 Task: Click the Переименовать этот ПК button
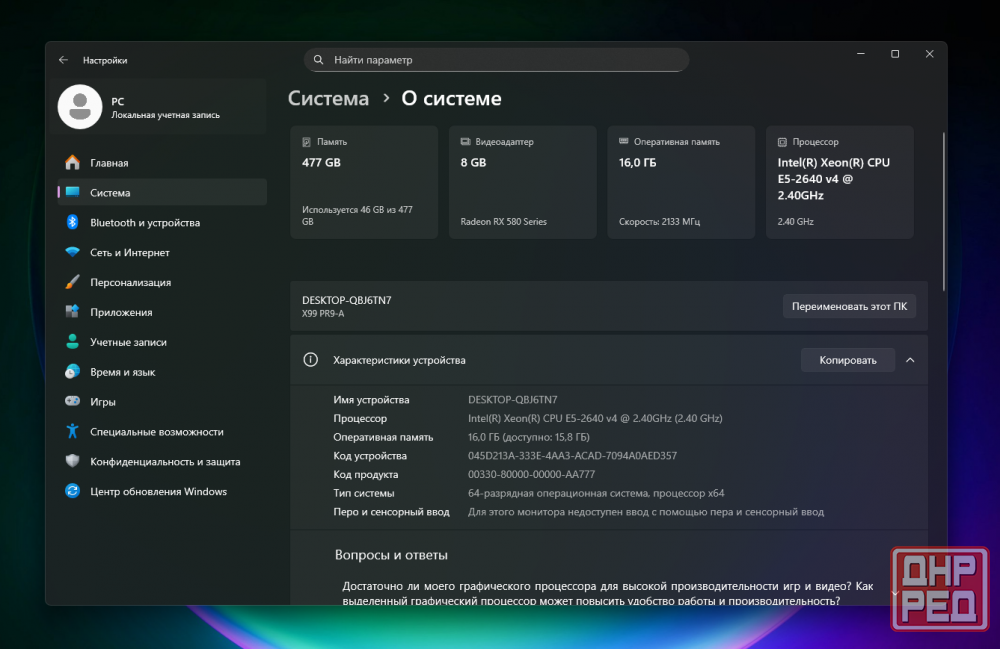coord(849,306)
